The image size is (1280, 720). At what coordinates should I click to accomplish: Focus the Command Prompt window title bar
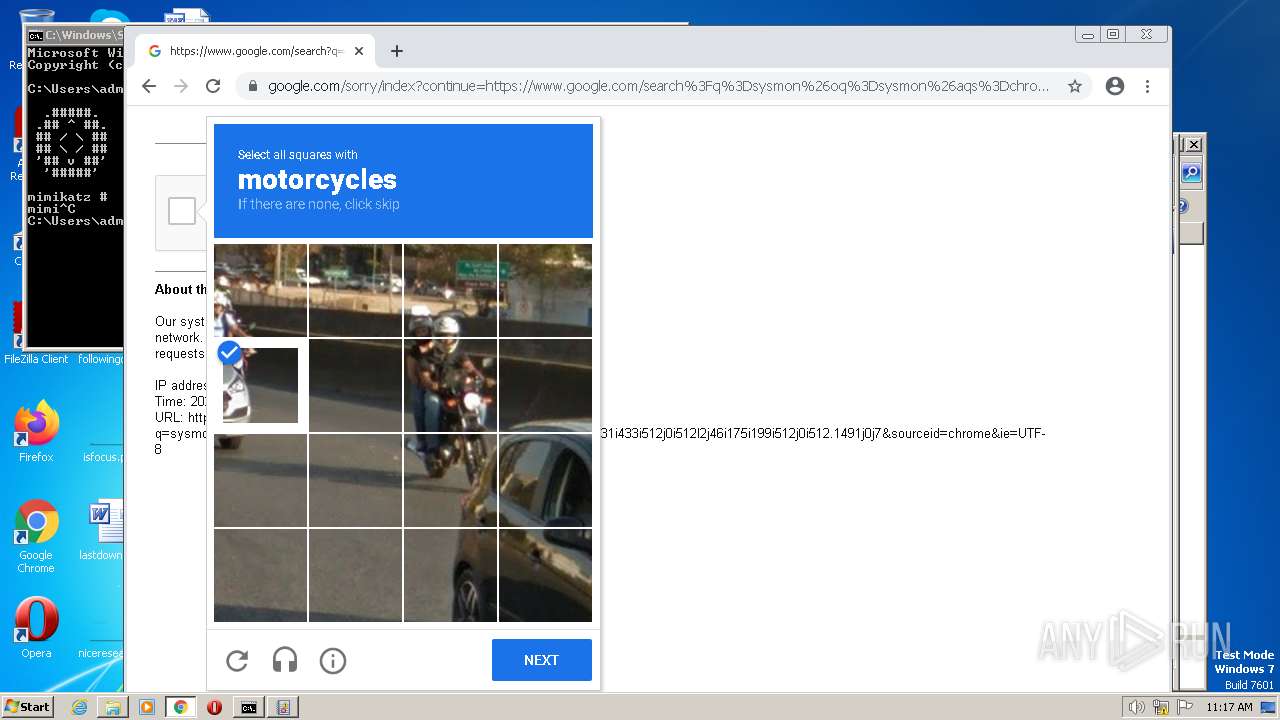[x=76, y=35]
